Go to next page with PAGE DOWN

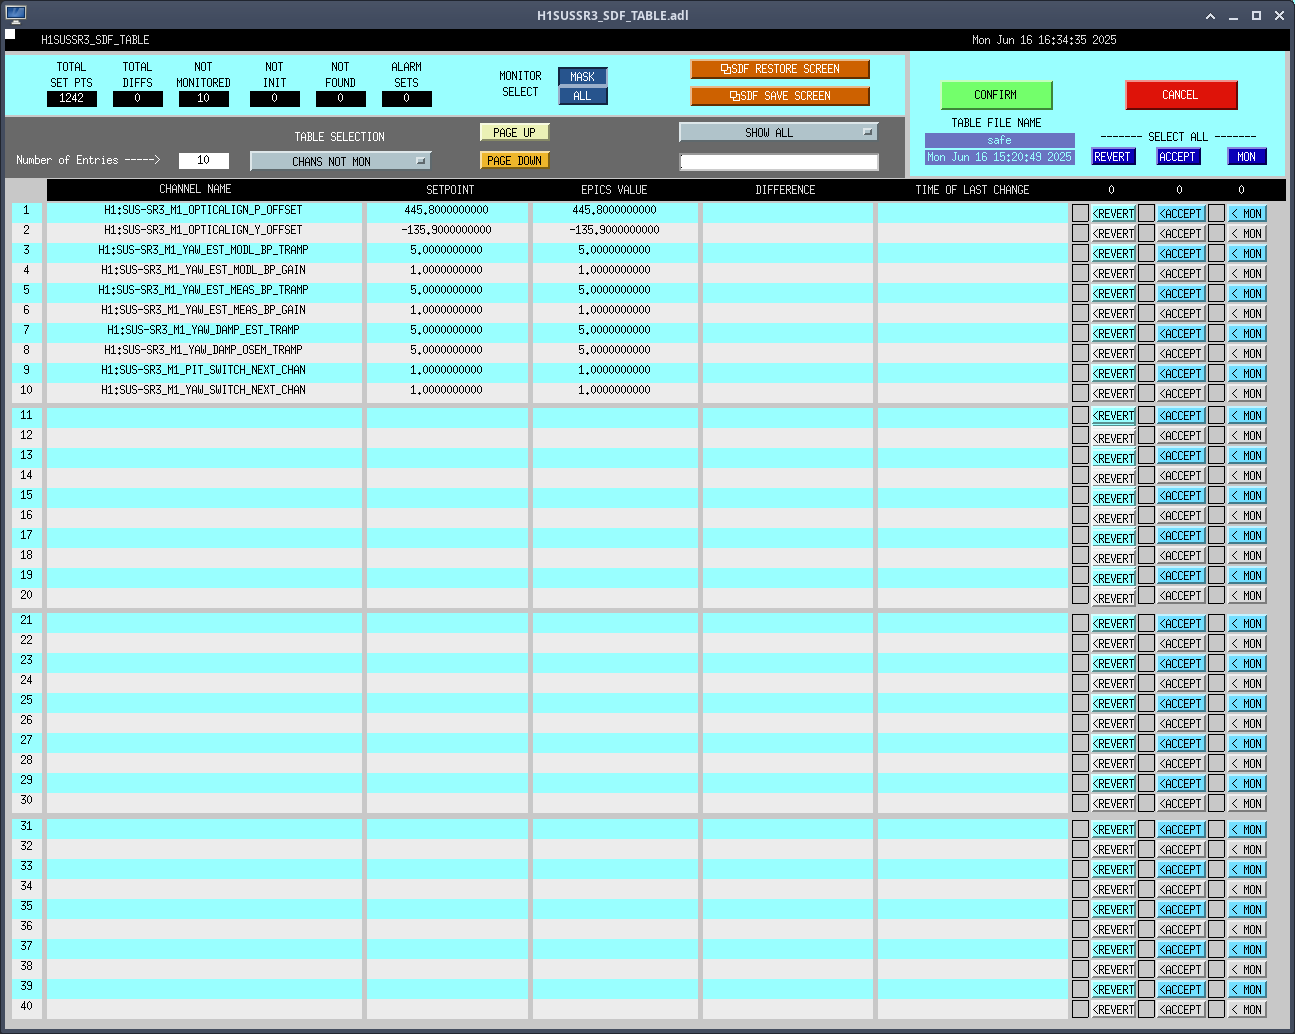click(x=515, y=160)
